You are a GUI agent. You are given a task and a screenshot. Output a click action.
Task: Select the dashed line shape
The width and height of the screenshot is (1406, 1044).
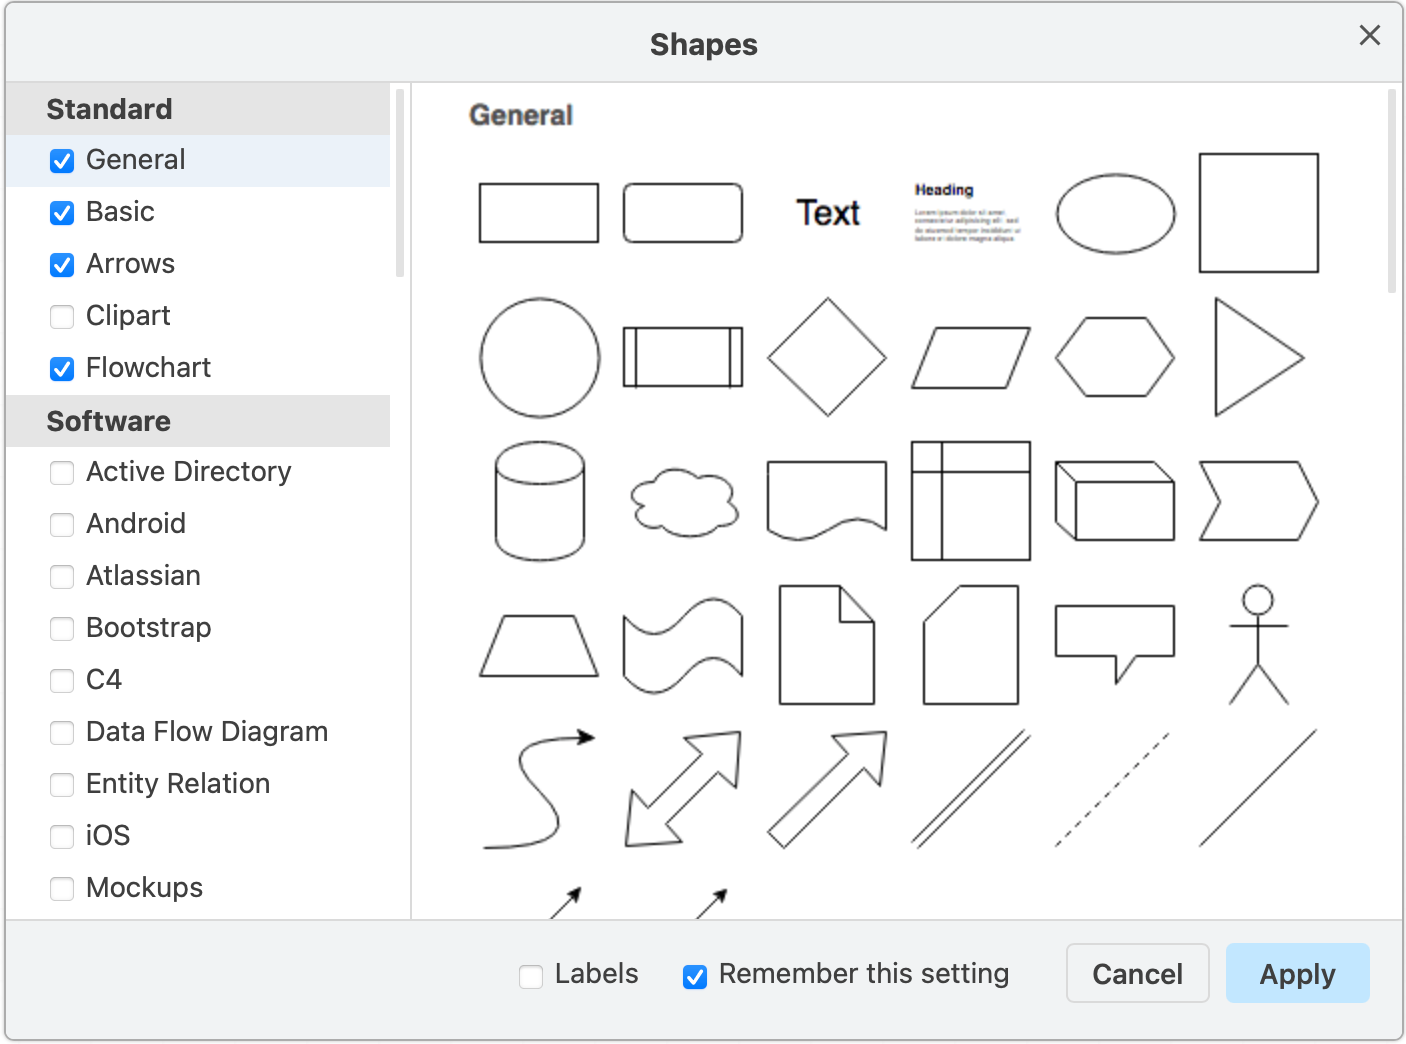pos(1110,789)
